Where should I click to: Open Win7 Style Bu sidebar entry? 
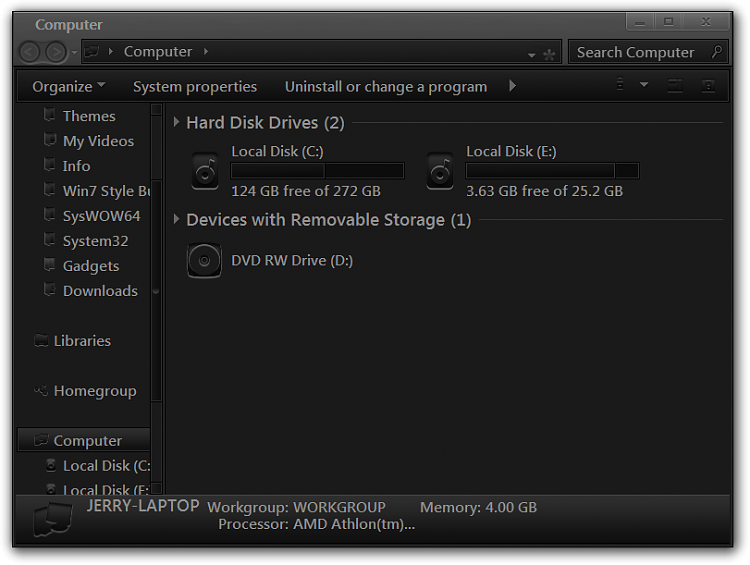coord(107,191)
